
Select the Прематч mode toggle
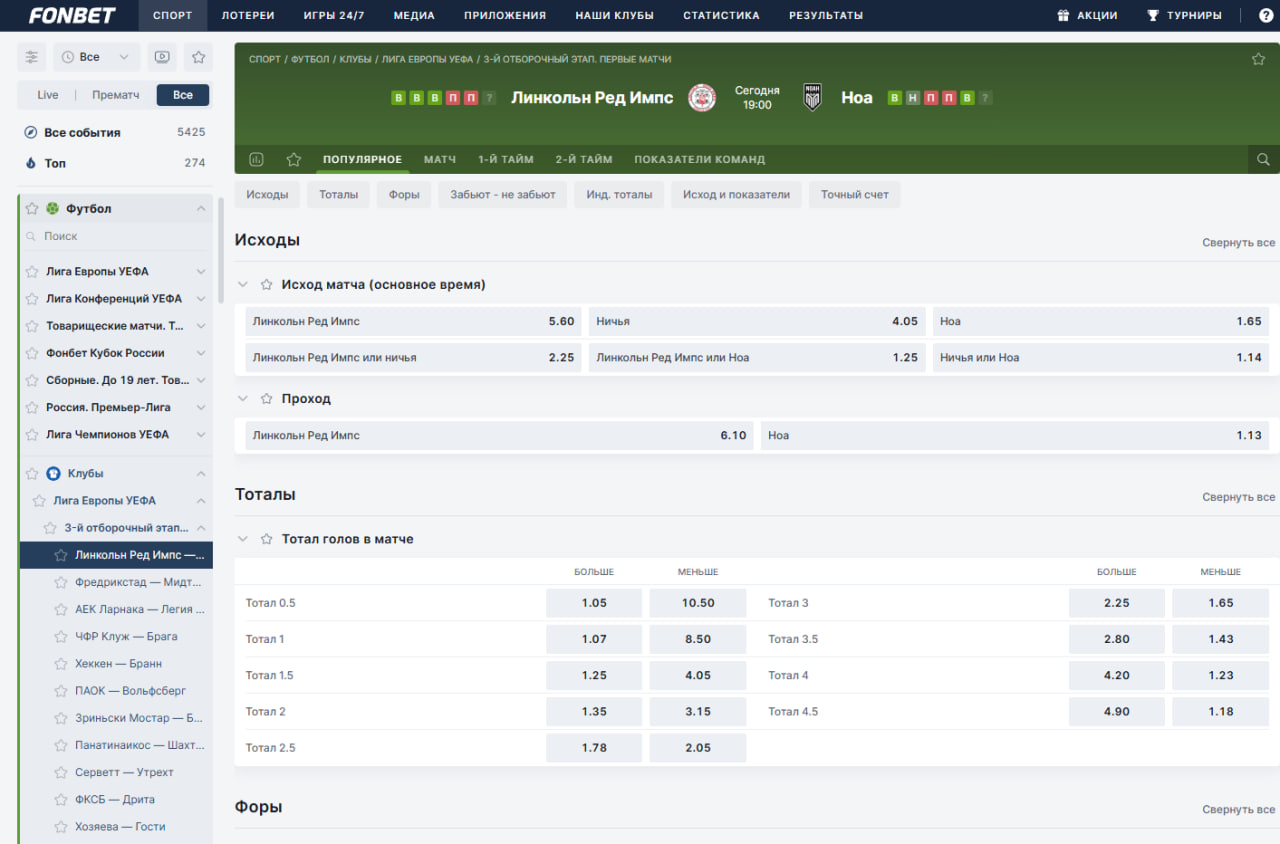116,95
